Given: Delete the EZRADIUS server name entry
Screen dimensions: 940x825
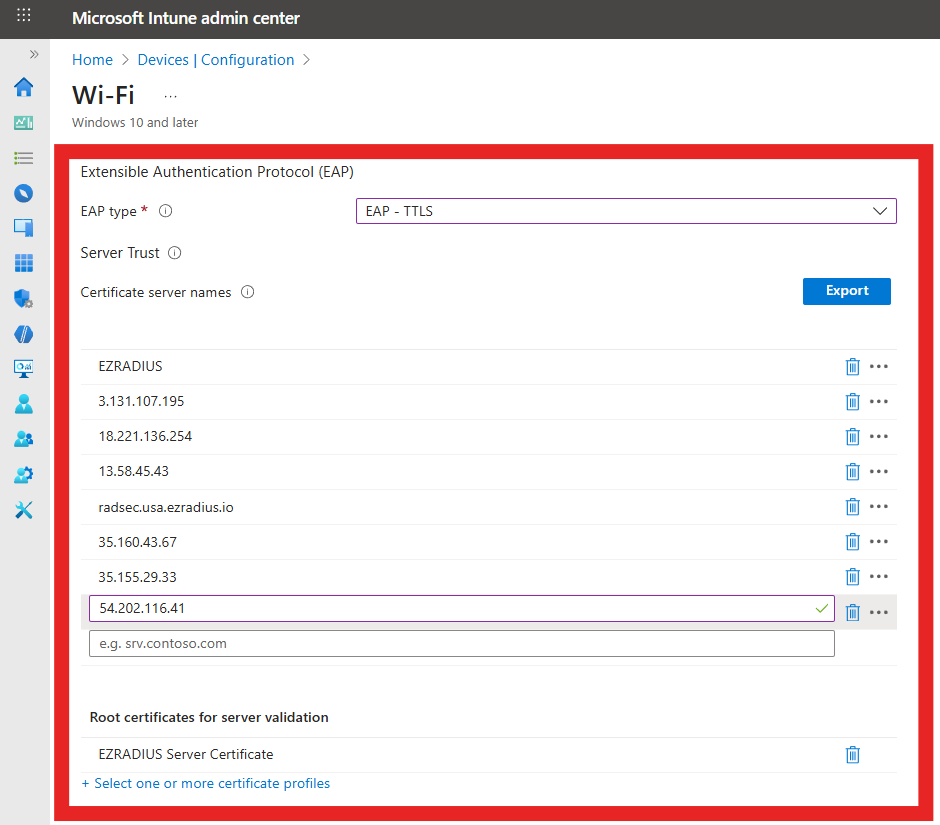Looking at the screenshot, I should [x=852, y=366].
